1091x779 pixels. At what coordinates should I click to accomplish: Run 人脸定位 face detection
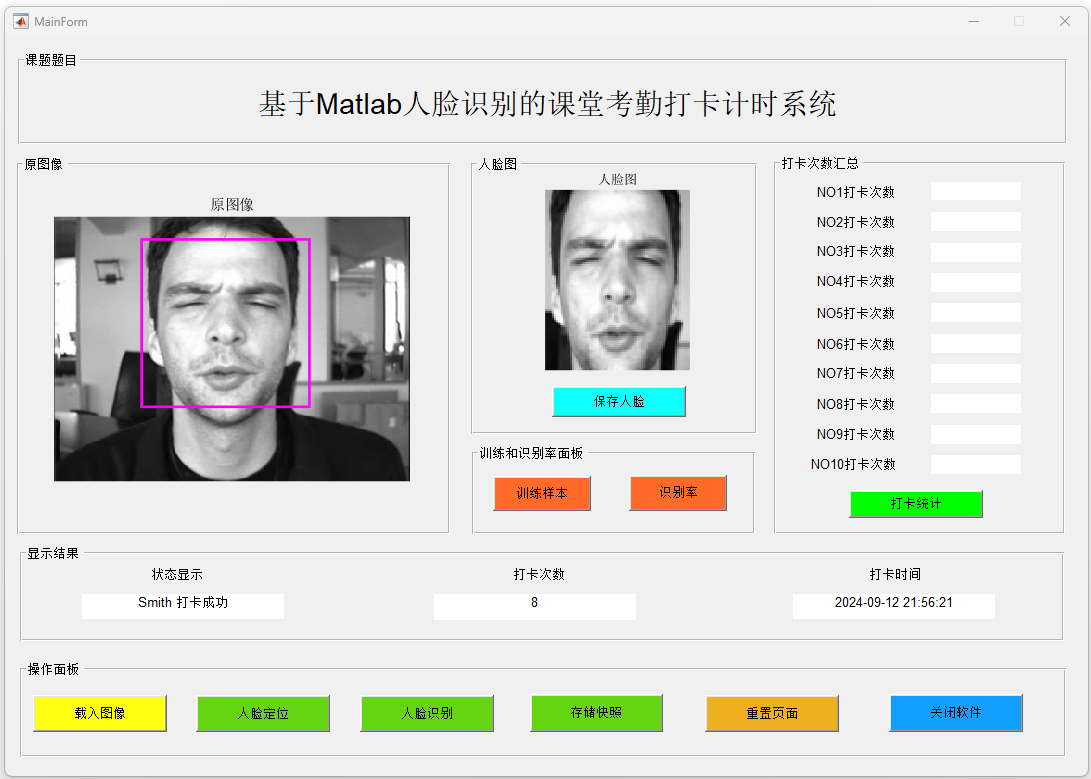(263, 713)
